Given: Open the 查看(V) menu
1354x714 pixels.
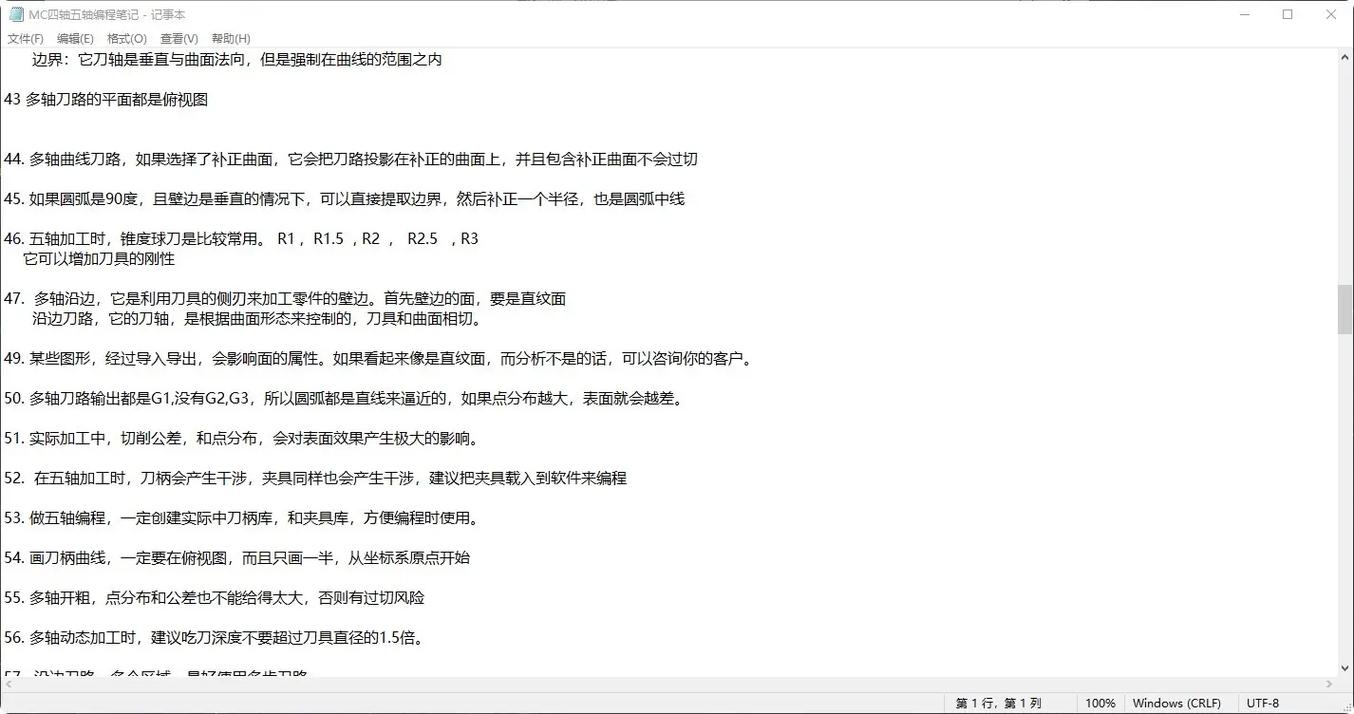Looking at the screenshot, I should pos(177,38).
